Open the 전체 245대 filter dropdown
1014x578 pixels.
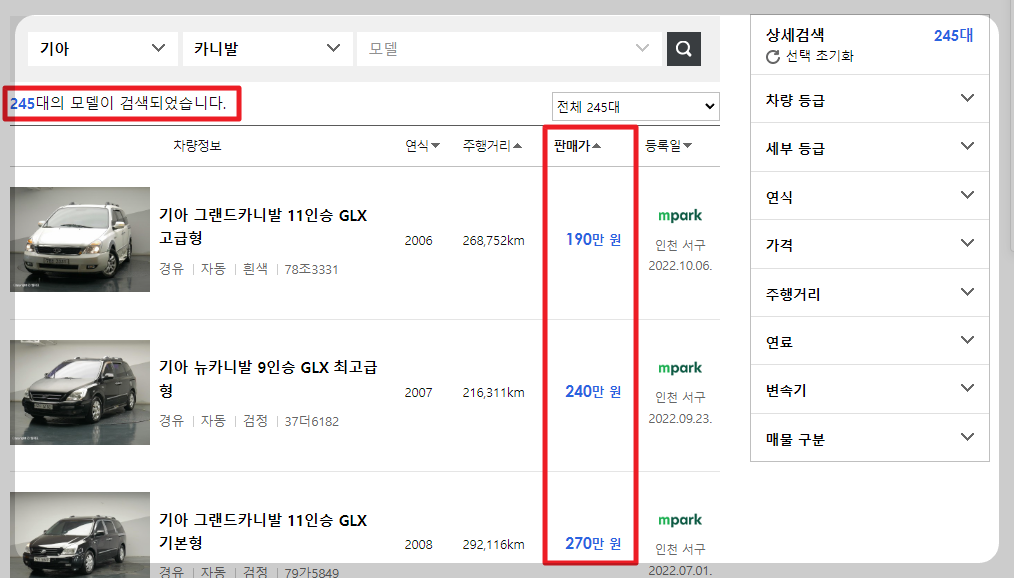click(x=636, y=107)
